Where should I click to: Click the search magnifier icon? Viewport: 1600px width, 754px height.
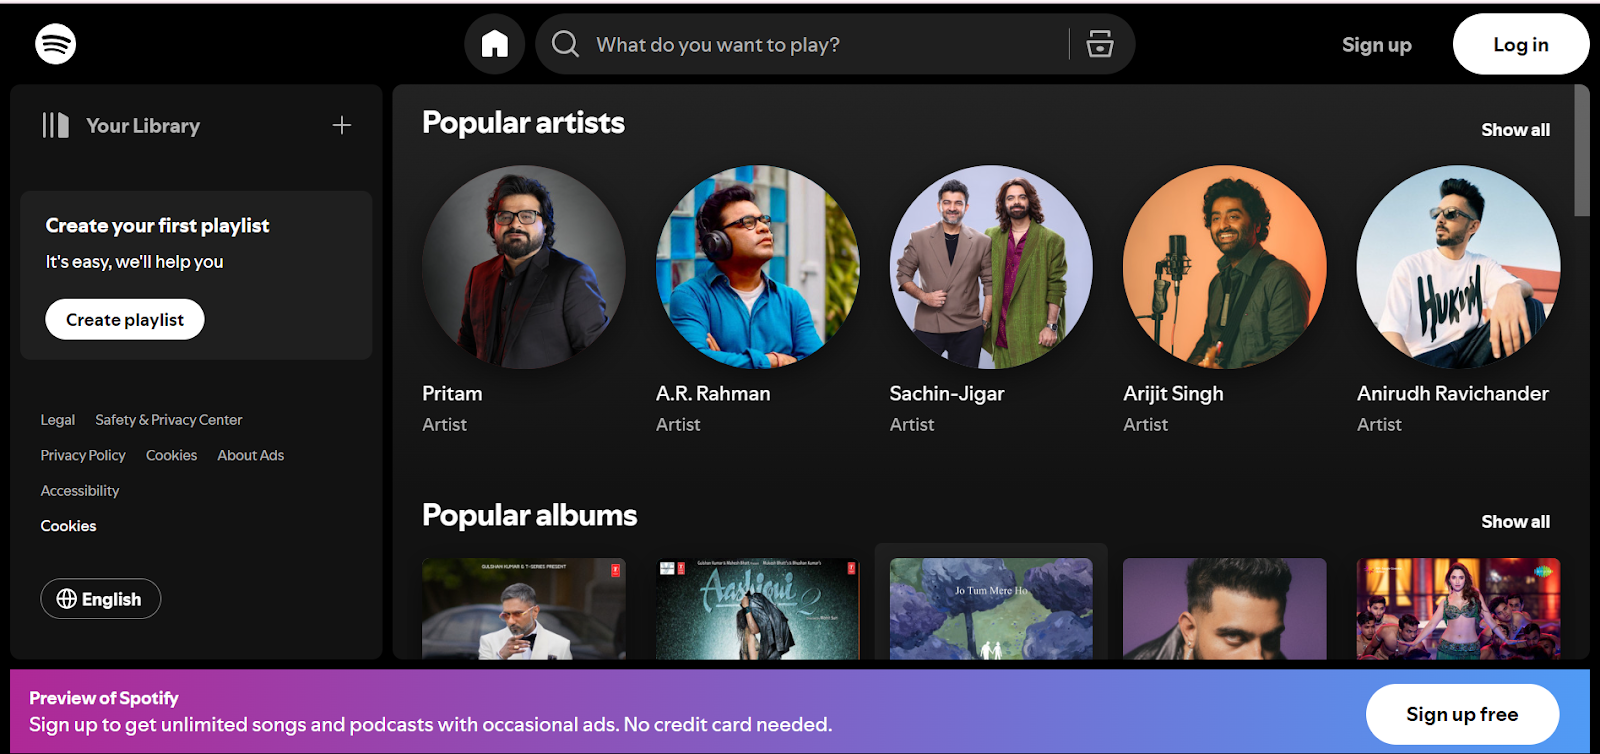coord(565,44)
